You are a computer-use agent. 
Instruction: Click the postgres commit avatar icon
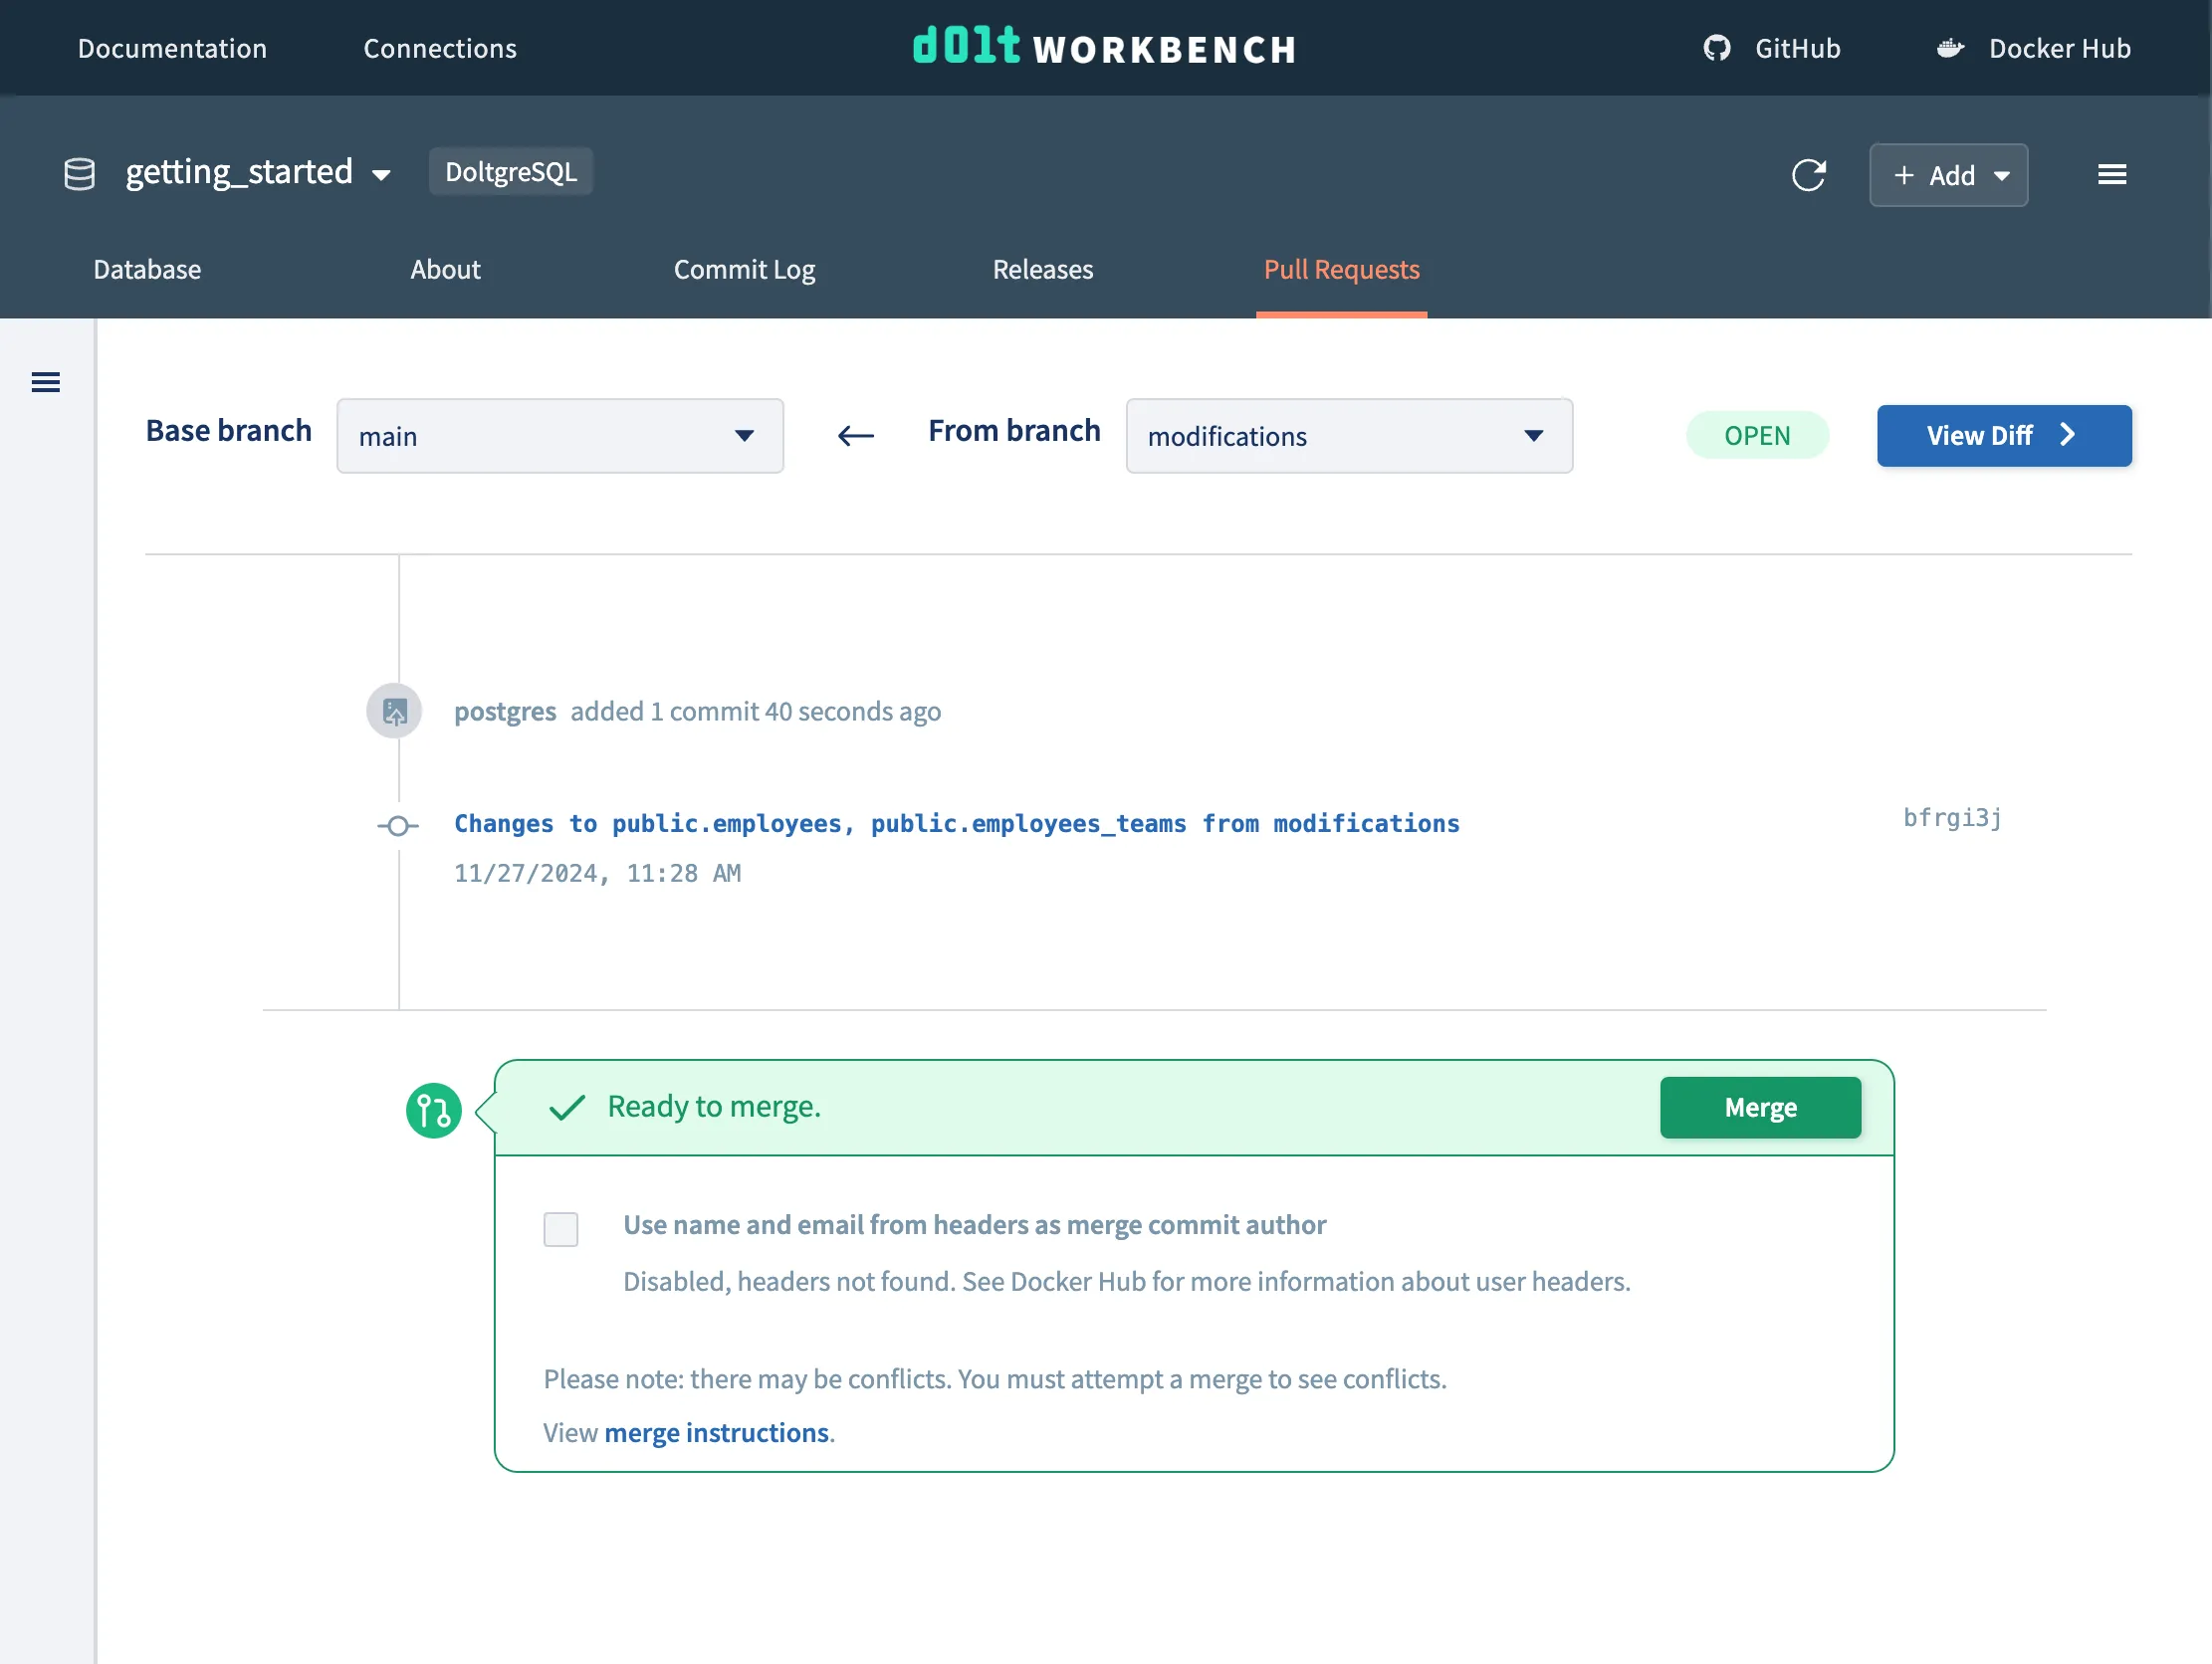point(394,711)
